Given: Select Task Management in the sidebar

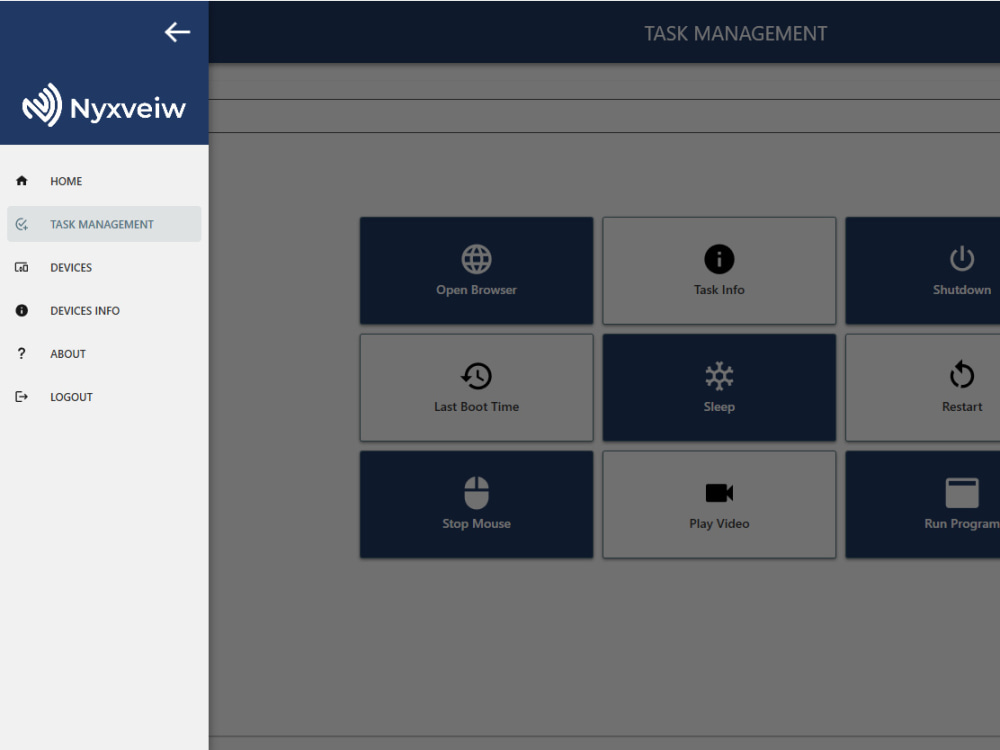Looking at the screenshot, I should pyautogui.click(x=103, y=224).
